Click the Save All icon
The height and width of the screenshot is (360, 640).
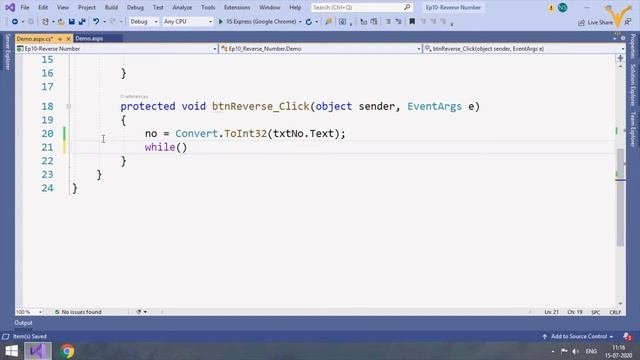pos(82,22)
